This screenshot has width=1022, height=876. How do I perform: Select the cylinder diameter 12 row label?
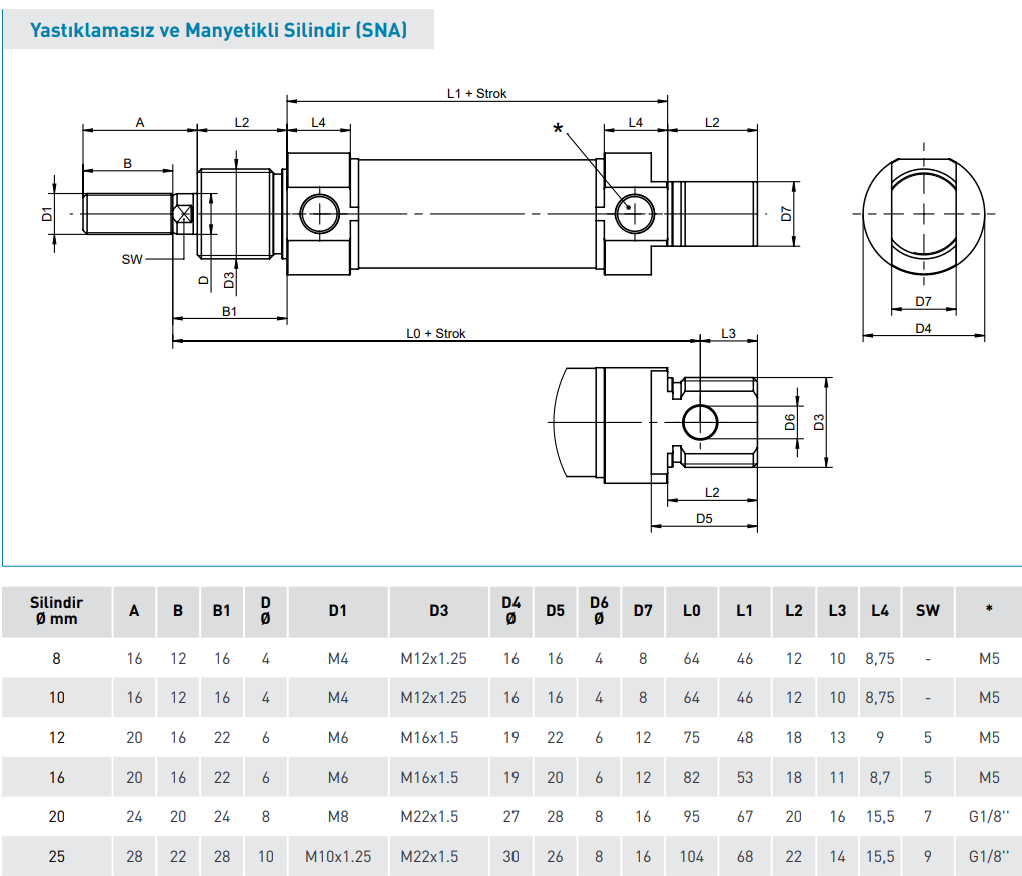56,737
